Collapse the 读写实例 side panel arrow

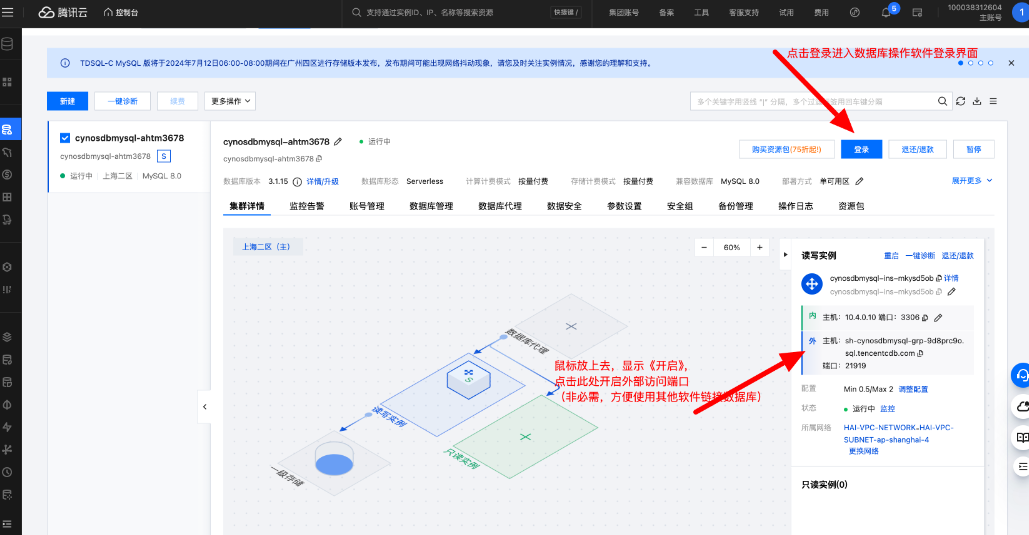click(786, 255)
